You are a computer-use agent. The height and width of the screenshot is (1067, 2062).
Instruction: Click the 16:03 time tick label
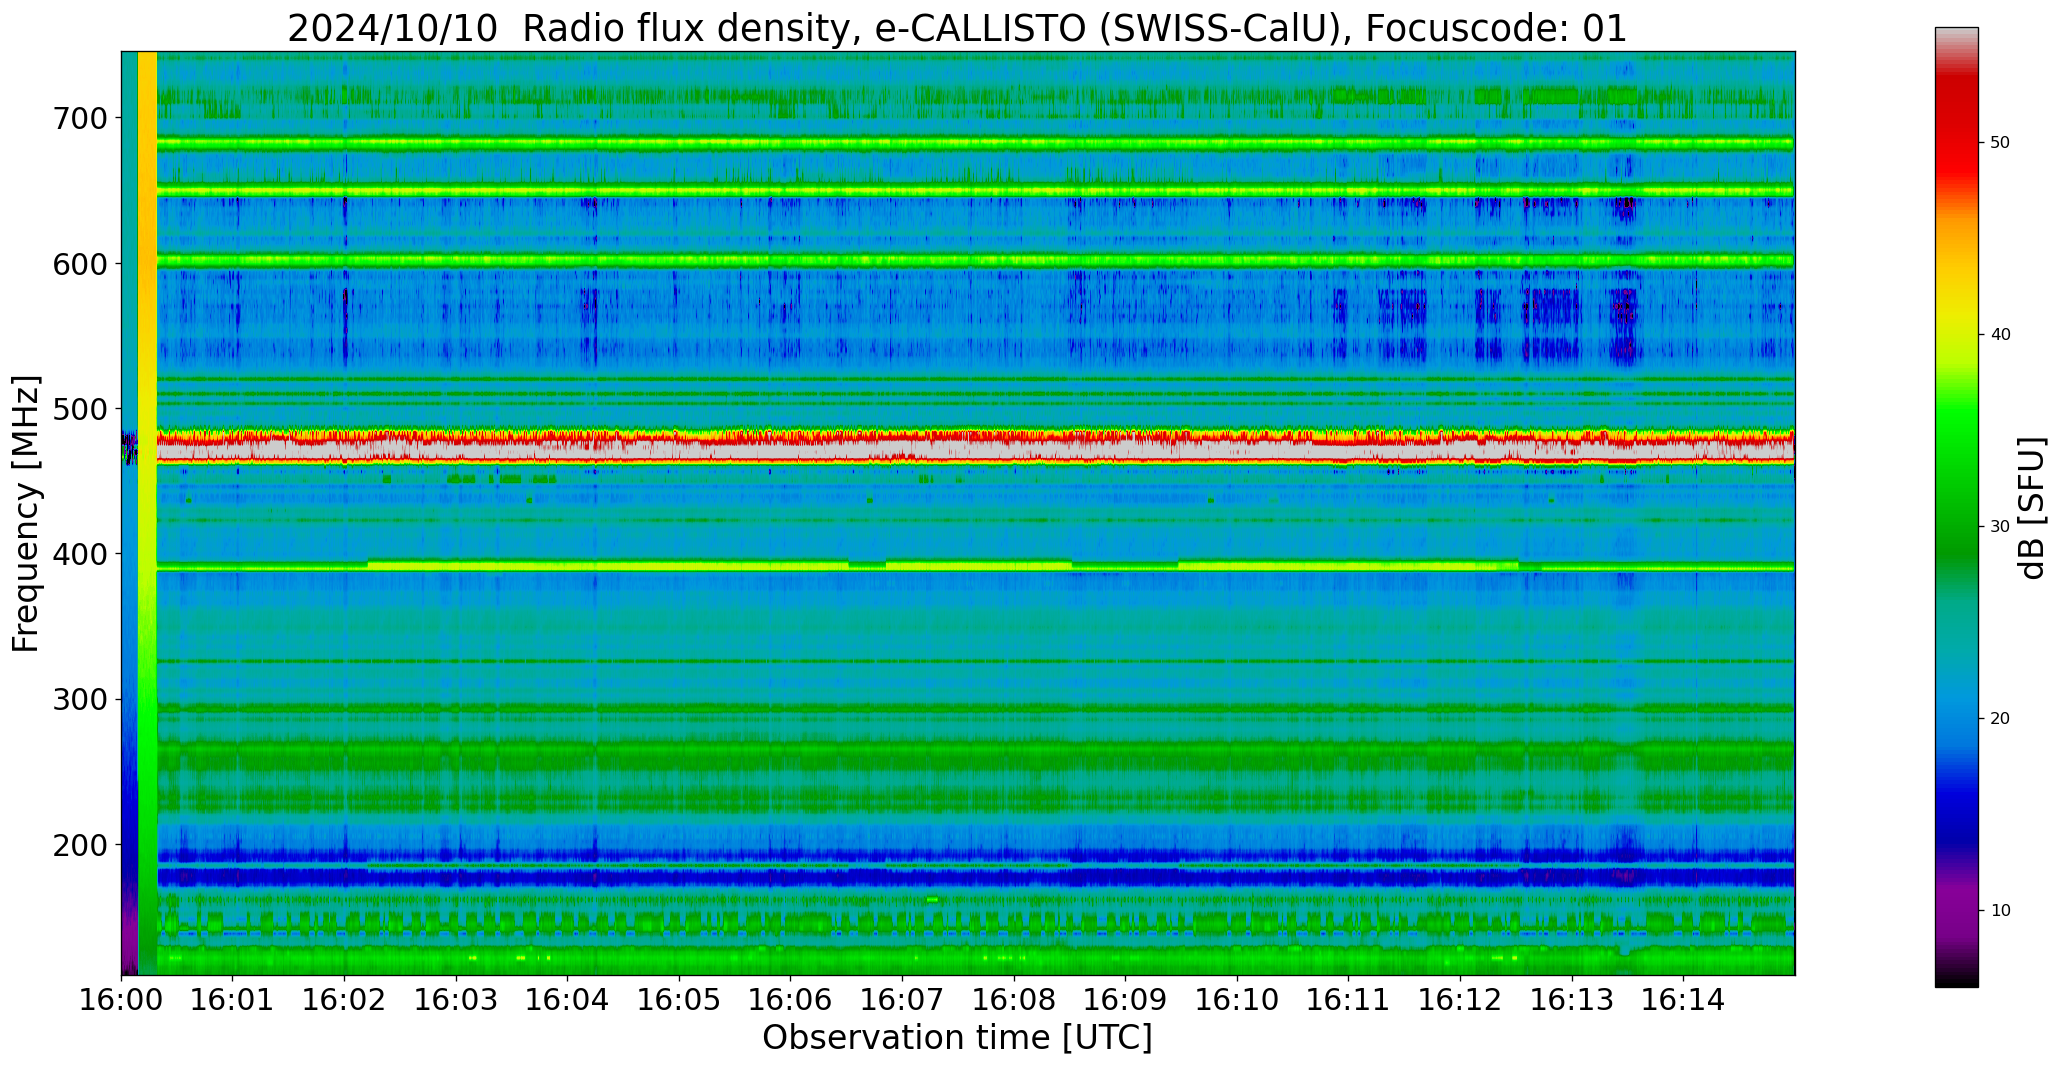point(456,999)
